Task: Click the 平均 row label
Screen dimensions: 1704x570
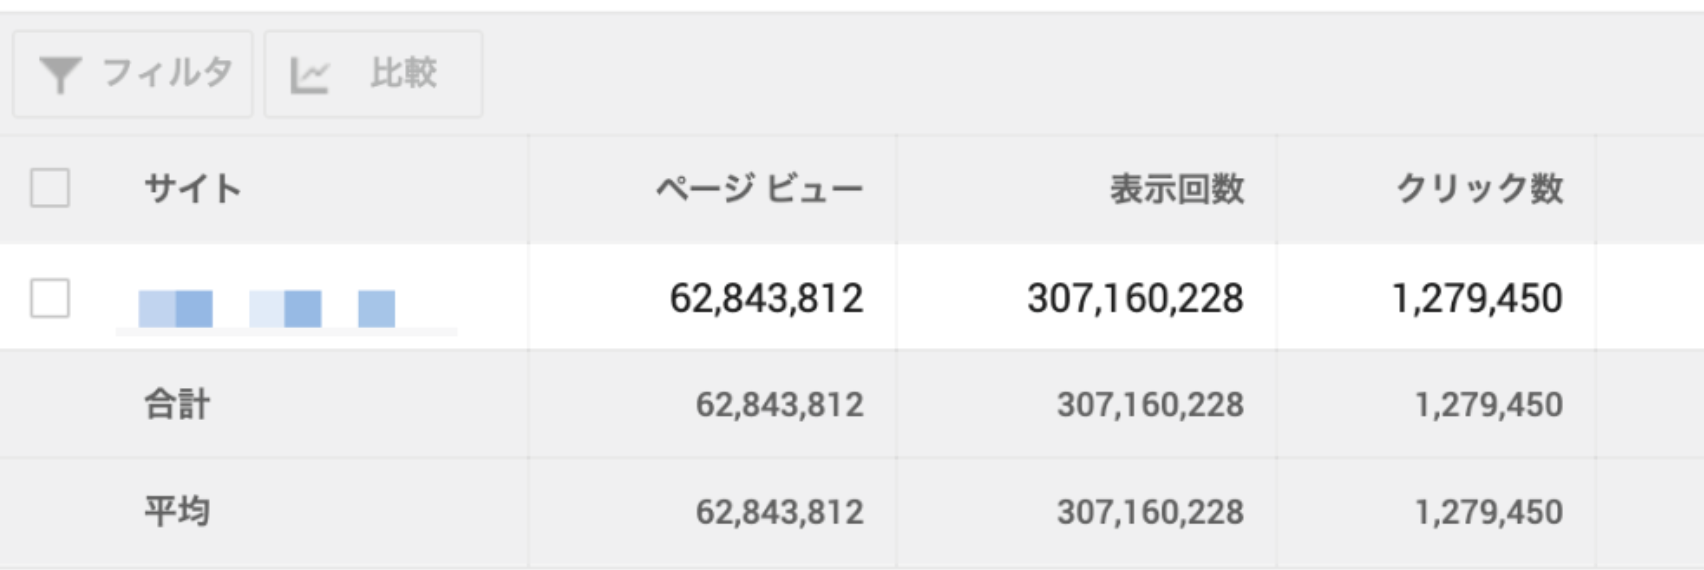Action: point(177,511)
